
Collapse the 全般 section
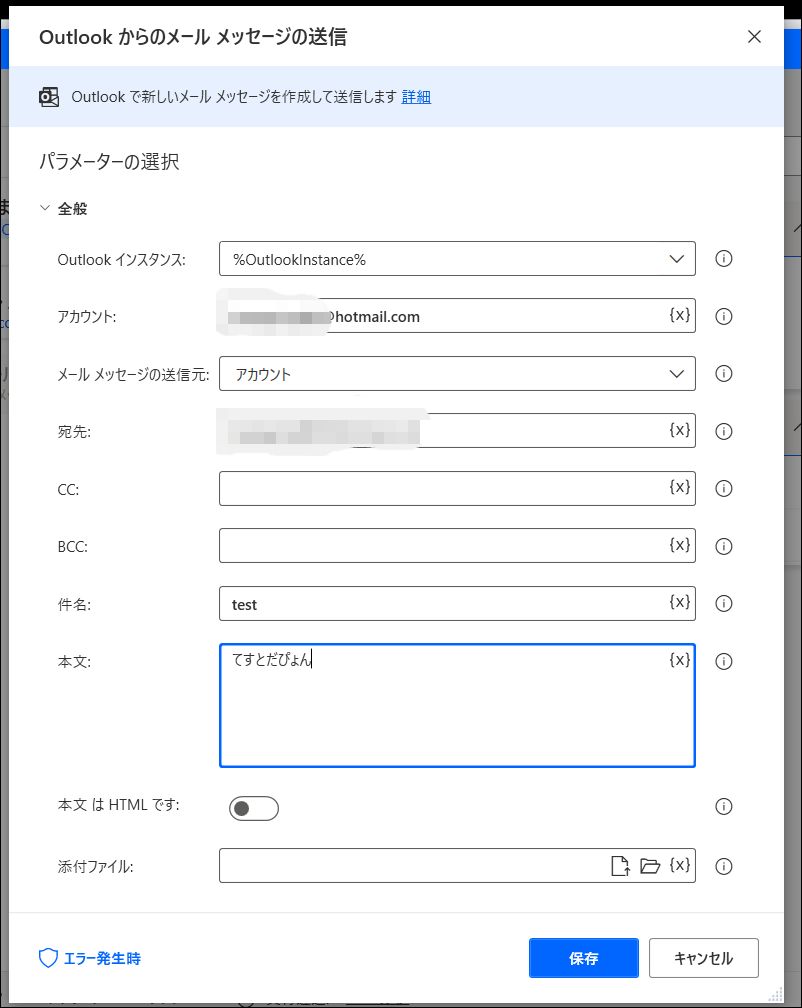click(44, 208)
